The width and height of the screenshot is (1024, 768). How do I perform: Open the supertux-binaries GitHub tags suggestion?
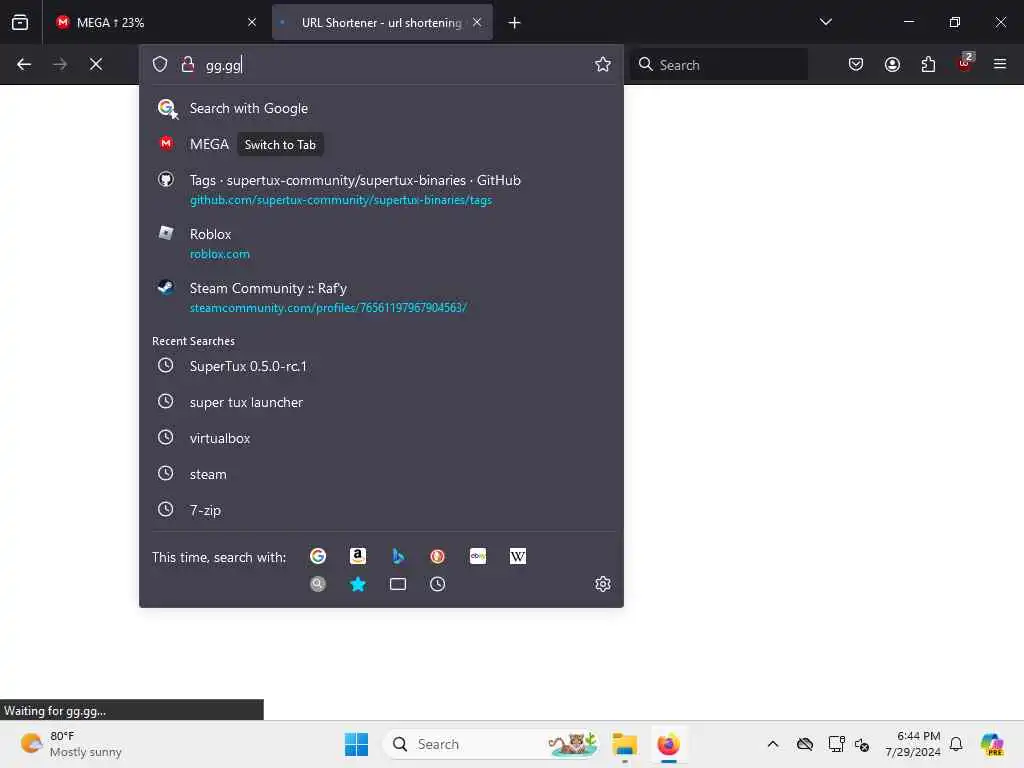coord(381,189)
